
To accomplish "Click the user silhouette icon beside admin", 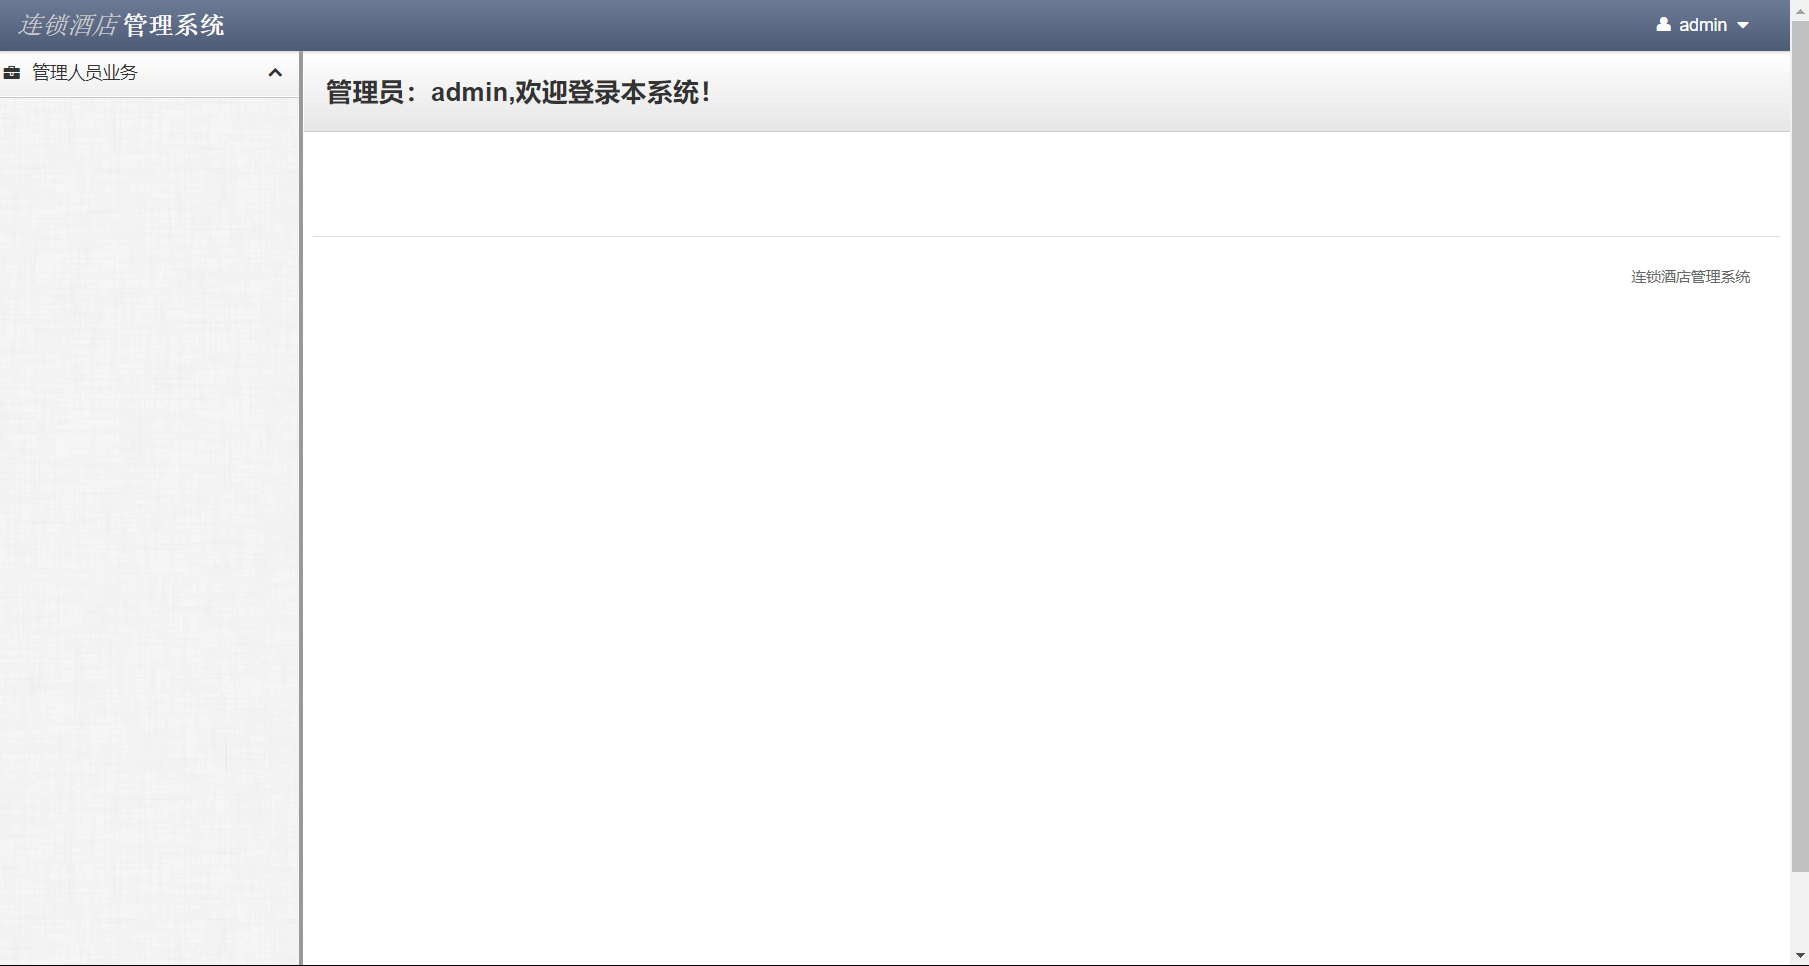I will [x=1664, y=25].
